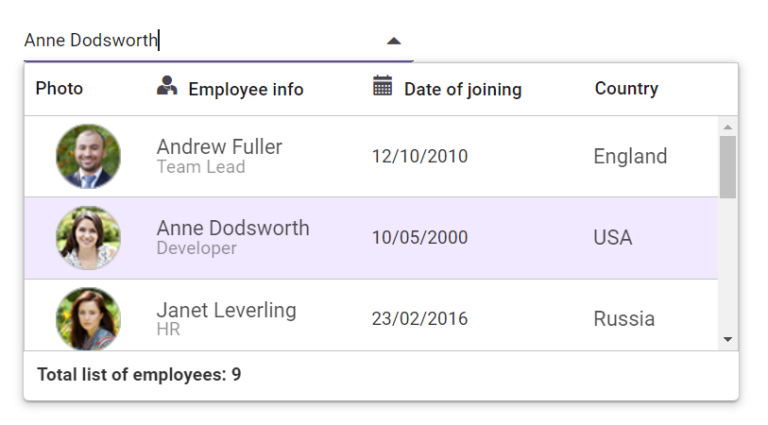The image size is (768, 425).
Task: Click the England country cell
Action: [x=630, y=156]
